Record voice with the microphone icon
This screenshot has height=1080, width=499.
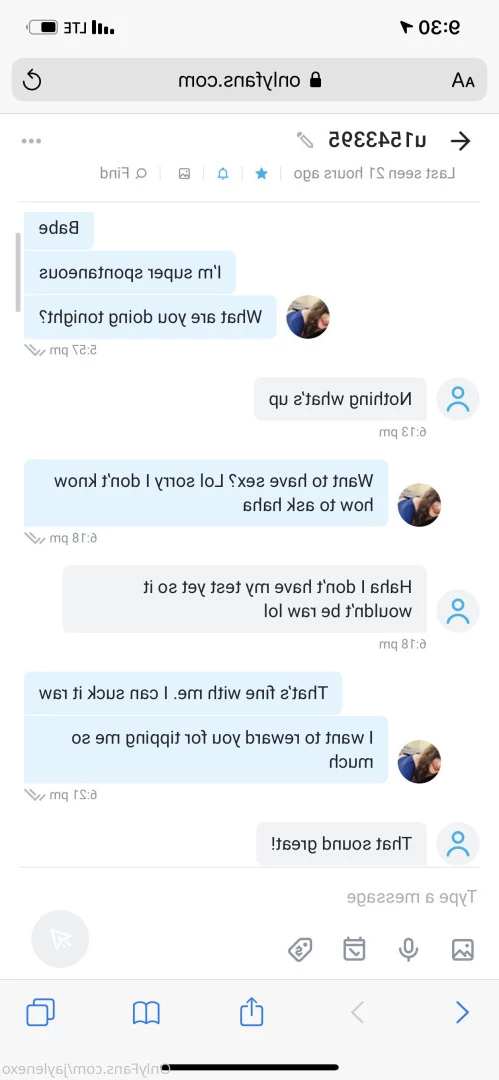[x=408, y=949]
